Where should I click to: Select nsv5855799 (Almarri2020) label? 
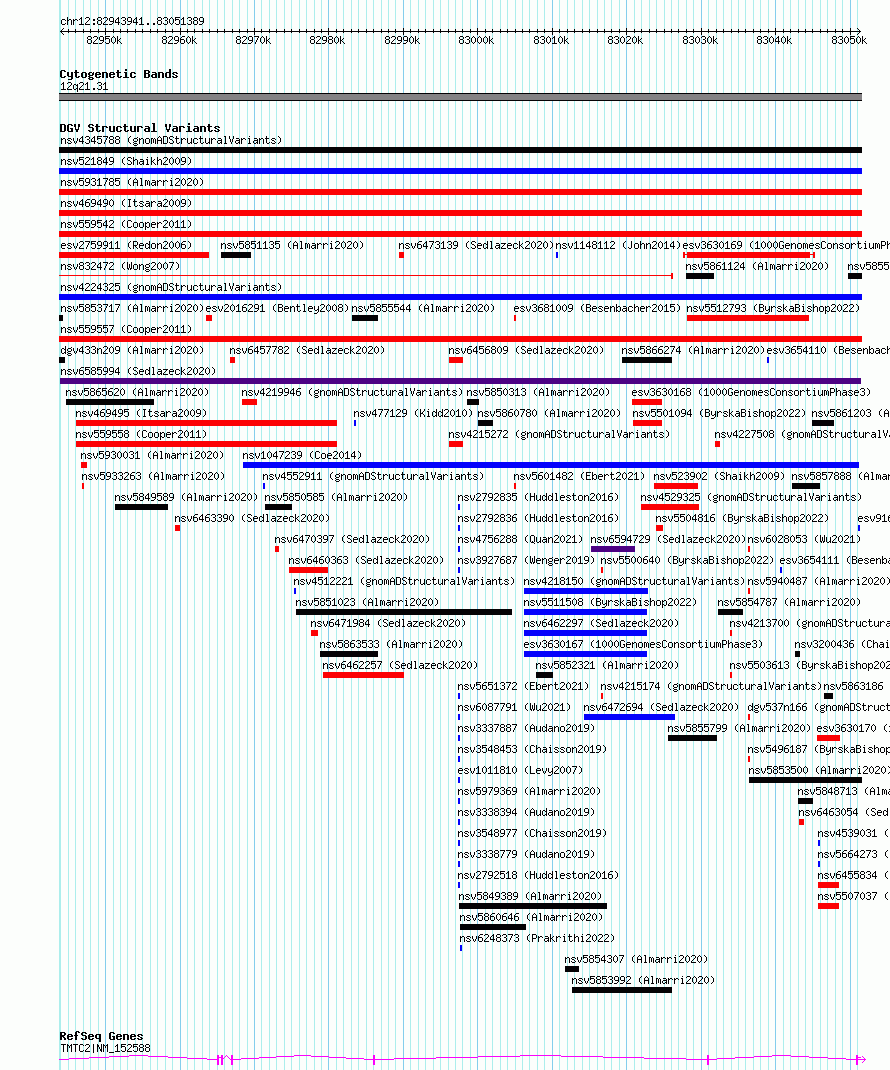click(739, 728)
